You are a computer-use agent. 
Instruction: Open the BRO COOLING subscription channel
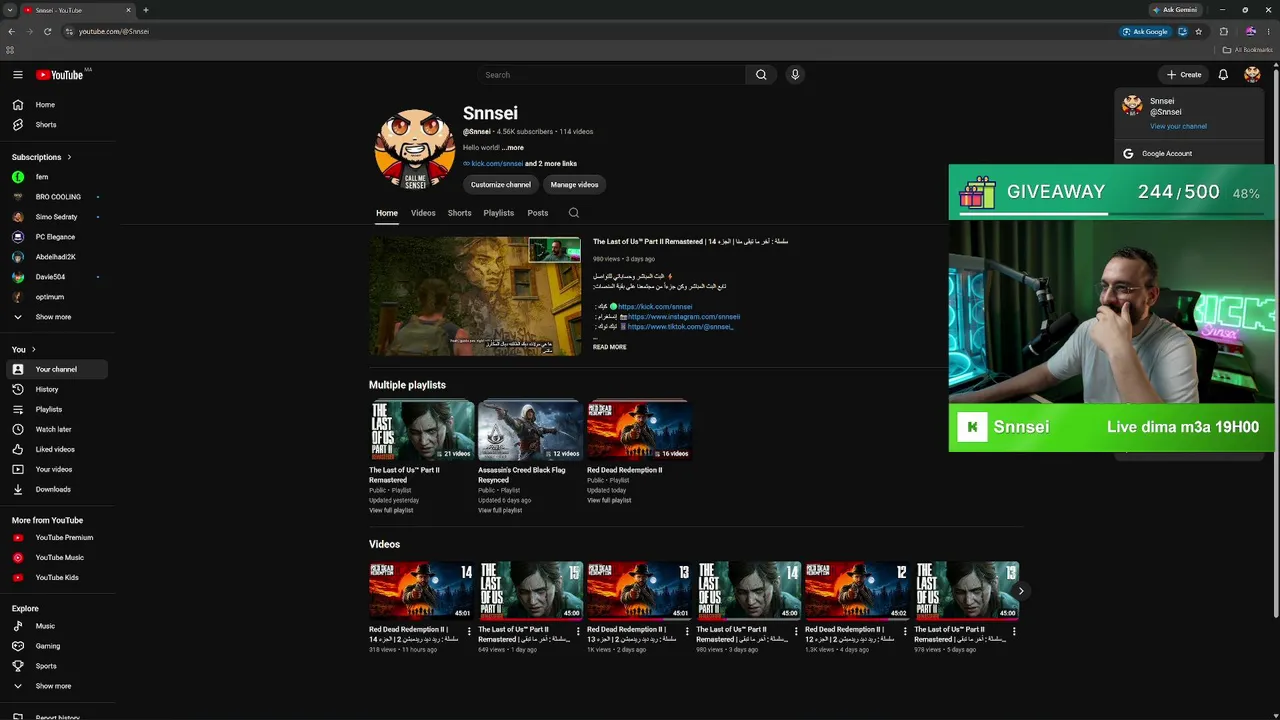point(56,197)
